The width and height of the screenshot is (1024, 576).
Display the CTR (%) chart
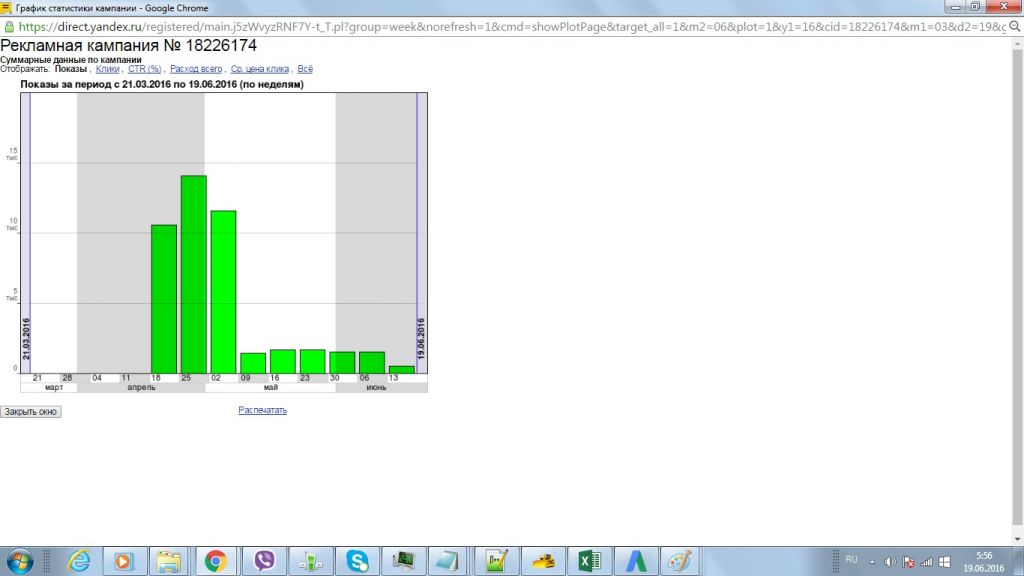coord(144,69)
